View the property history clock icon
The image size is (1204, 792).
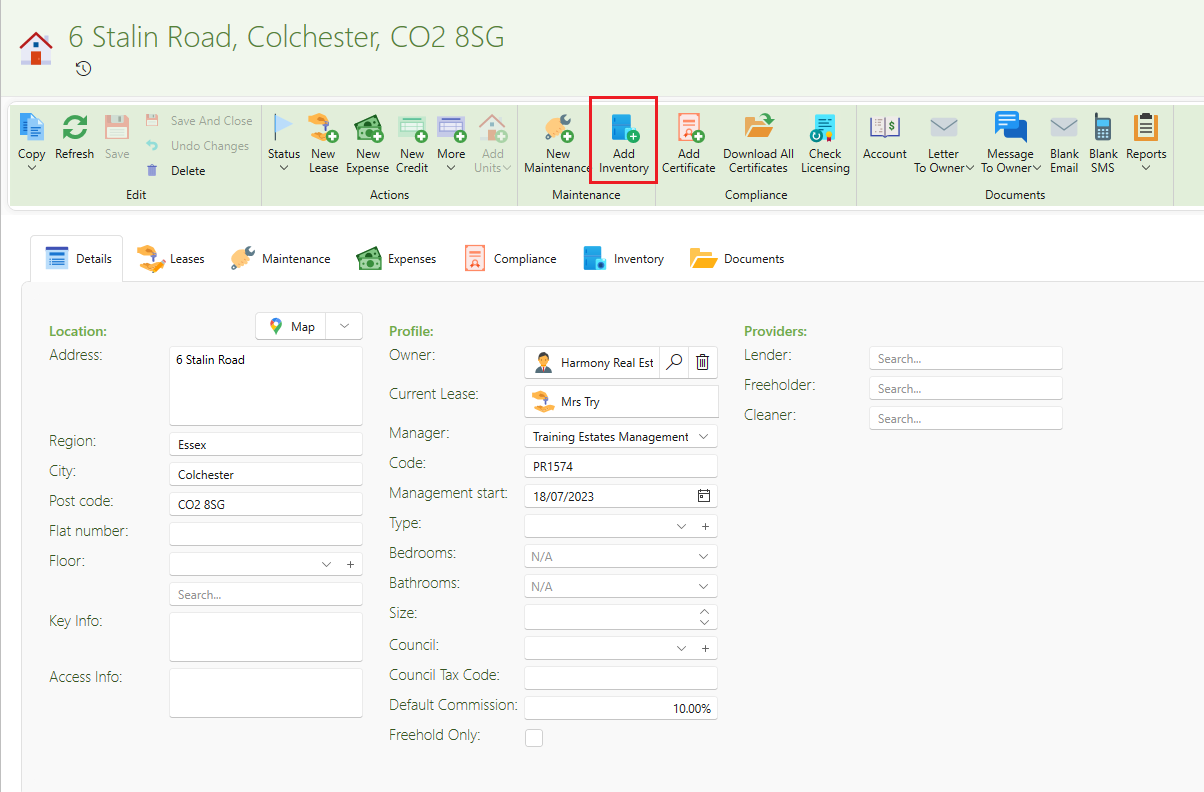point(84,68)
